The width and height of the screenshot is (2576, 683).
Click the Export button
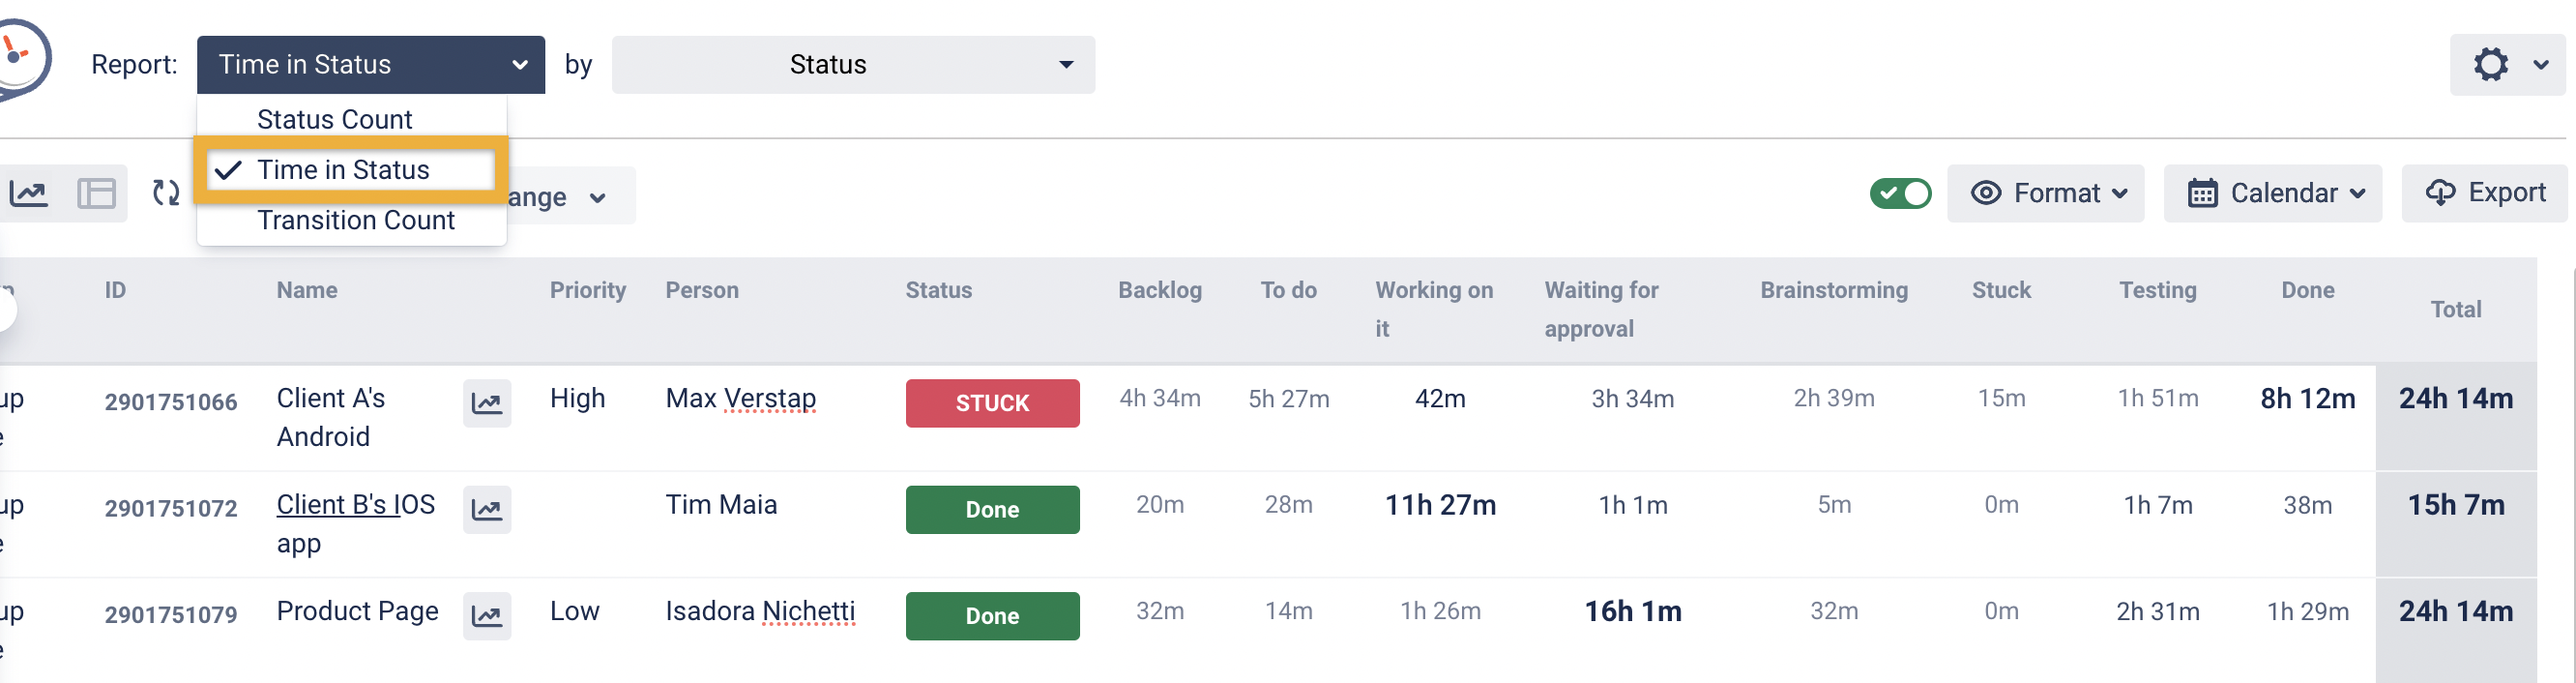[x=2484, y=193]
